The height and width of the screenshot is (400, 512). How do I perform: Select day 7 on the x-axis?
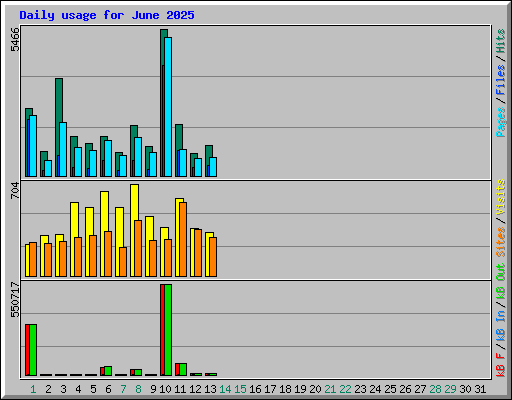coord(123,389)
